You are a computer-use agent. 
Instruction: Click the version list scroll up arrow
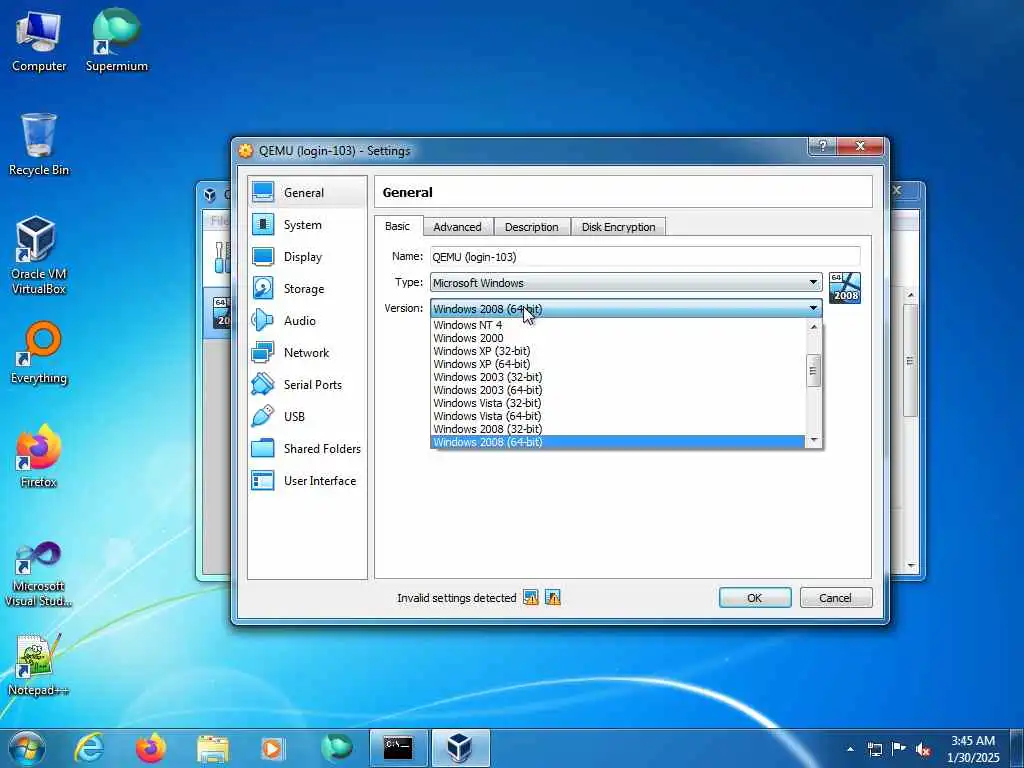pyautogui.click(x=814, y=327)
